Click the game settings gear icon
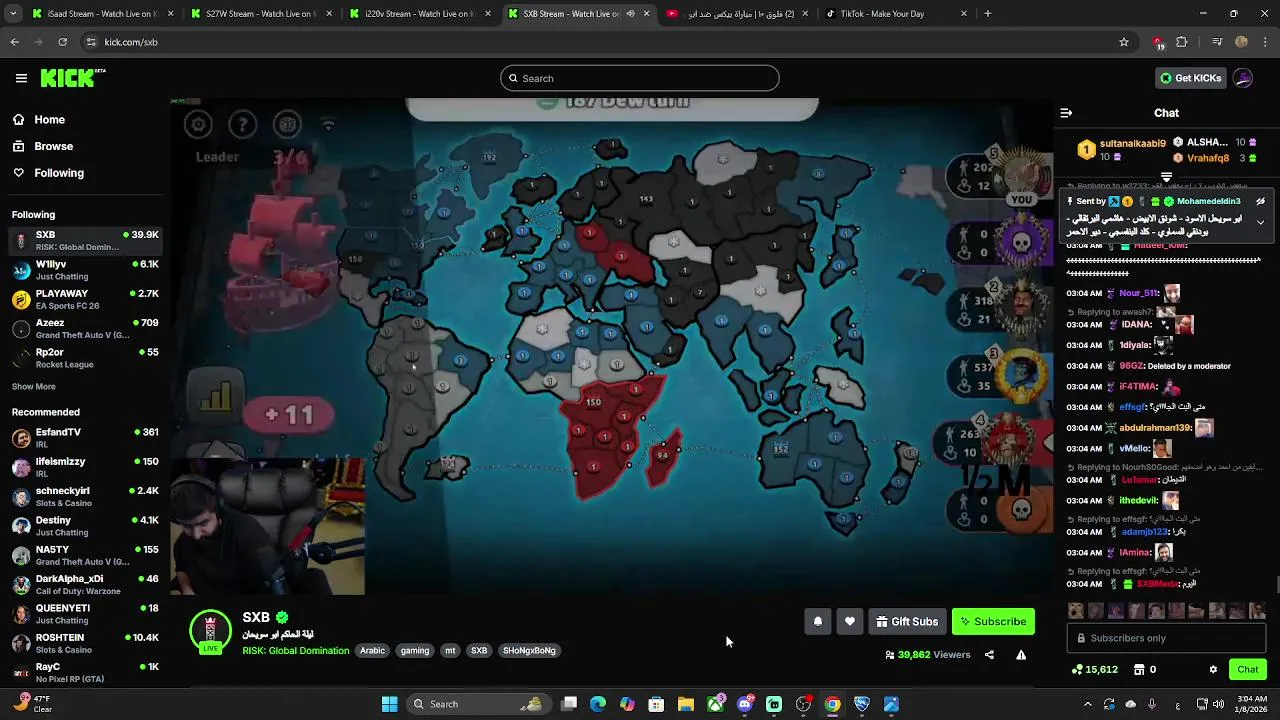The image size is (1280, 720). (198, 124)
